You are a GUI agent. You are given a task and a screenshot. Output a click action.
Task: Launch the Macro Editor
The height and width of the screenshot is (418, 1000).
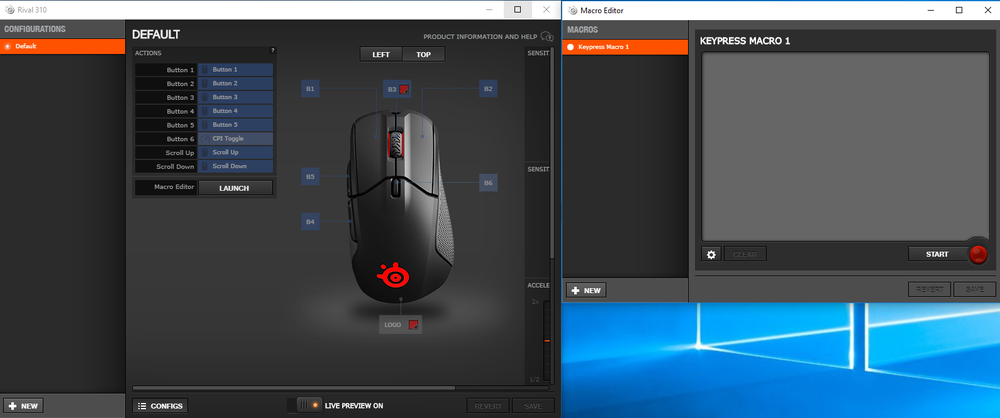[234, 188]
